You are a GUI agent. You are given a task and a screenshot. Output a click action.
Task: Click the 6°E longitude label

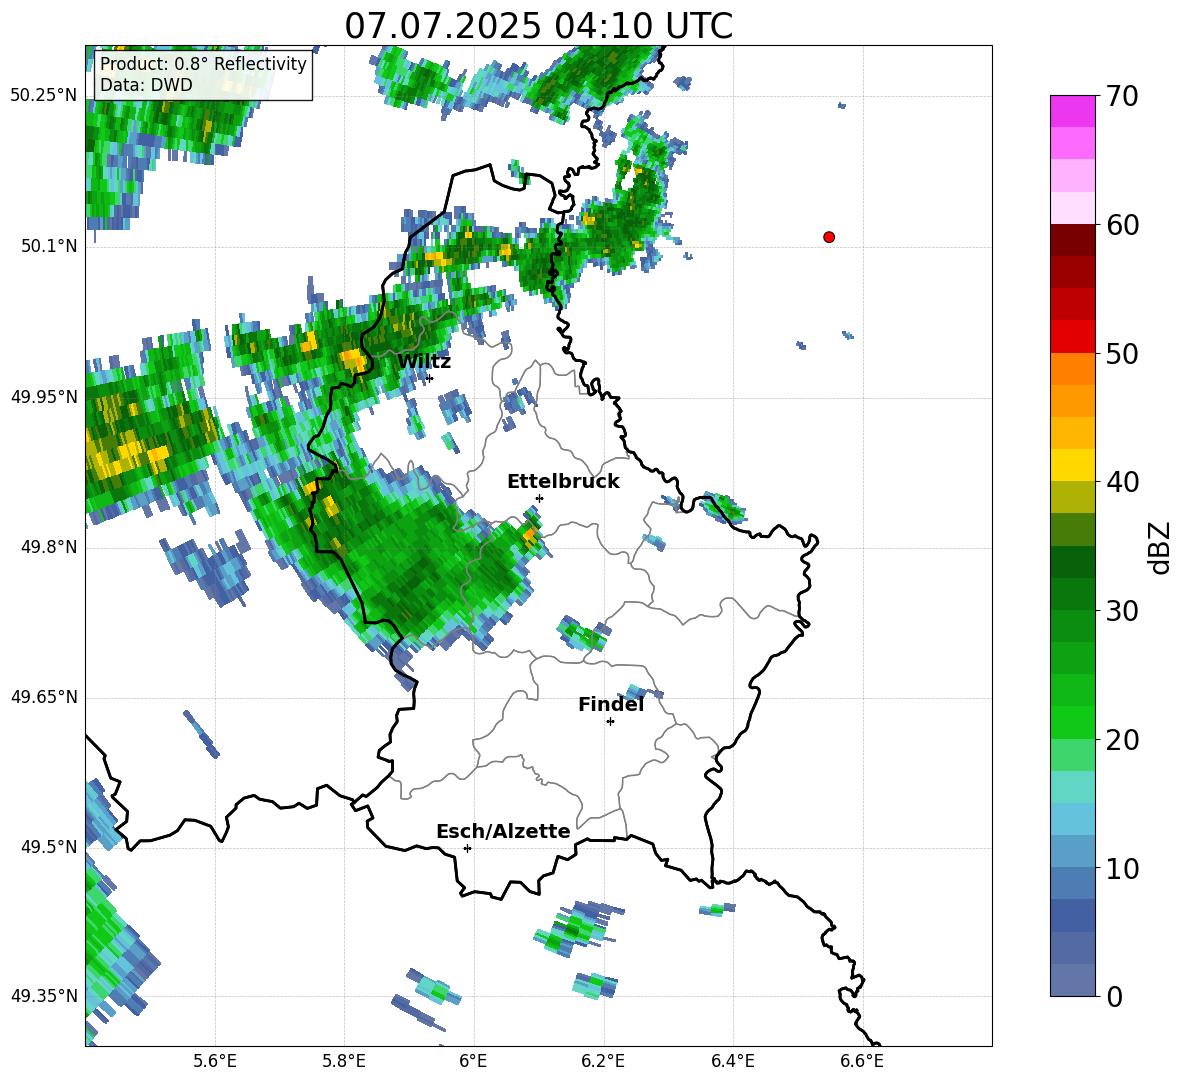(473, 1061)
